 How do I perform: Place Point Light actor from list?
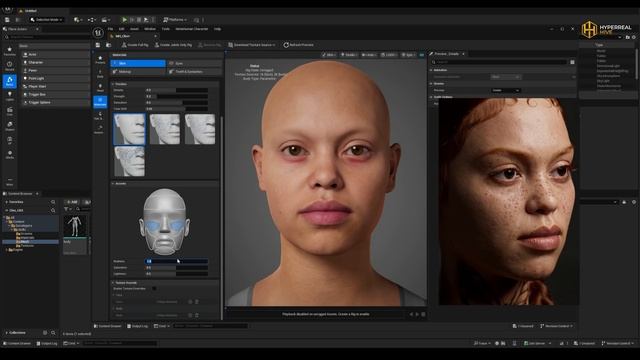(x=56, y=78)
